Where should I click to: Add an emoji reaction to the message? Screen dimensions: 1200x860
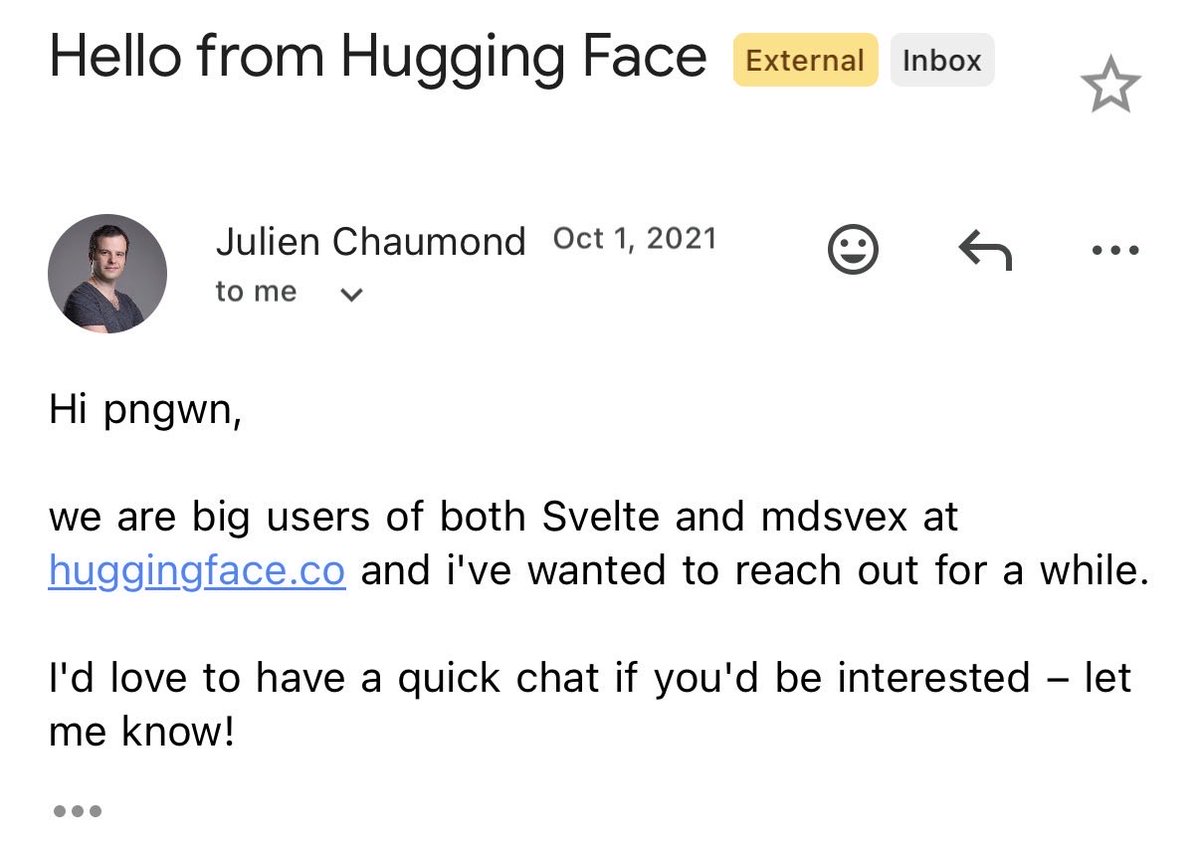(x=854, y=249)
